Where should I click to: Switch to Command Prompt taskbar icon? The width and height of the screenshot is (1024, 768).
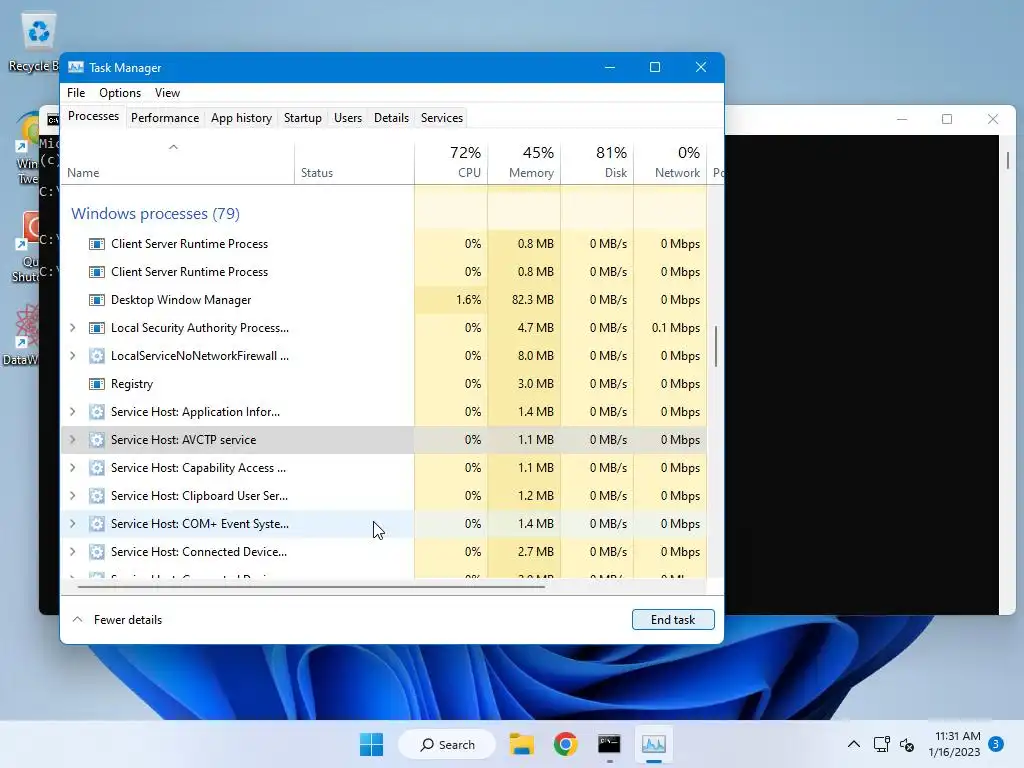[609, 744]
